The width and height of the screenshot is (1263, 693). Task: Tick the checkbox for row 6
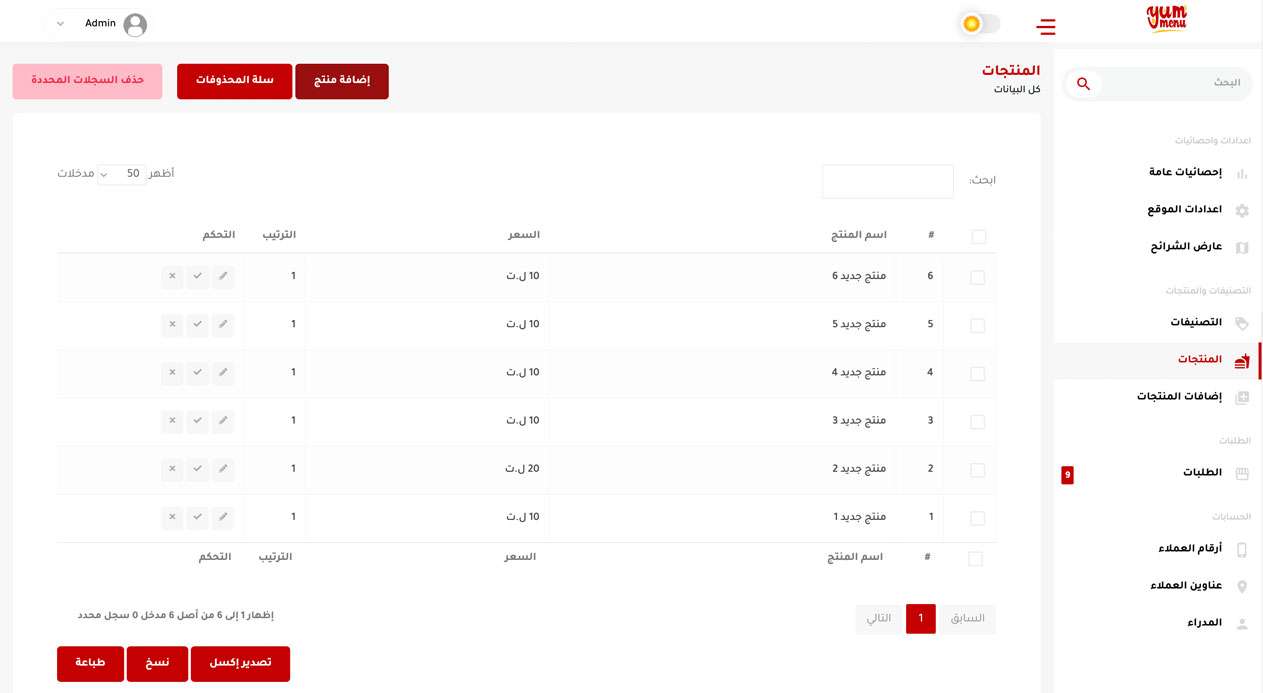pos(978,278)
